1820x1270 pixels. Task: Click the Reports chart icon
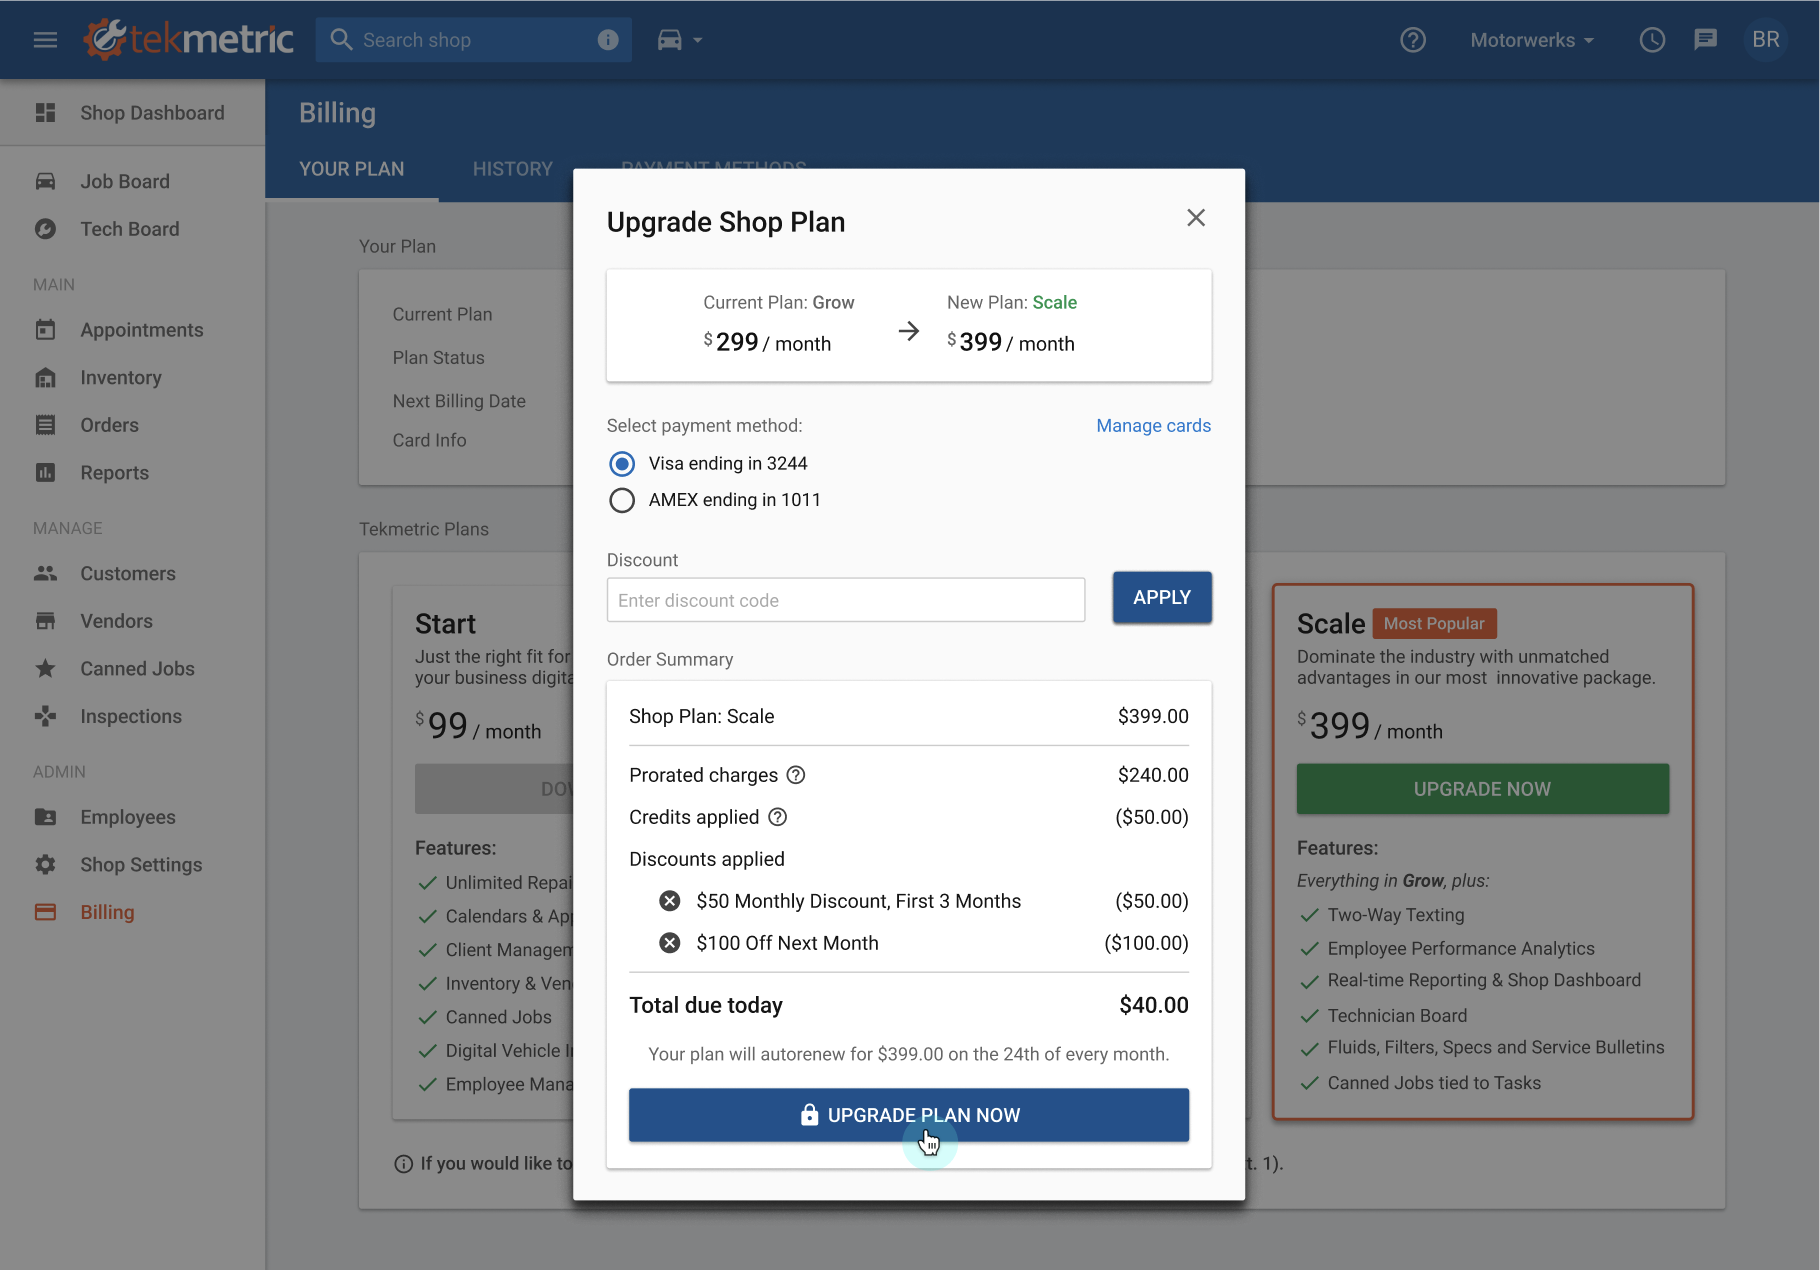tap(45, 472)
